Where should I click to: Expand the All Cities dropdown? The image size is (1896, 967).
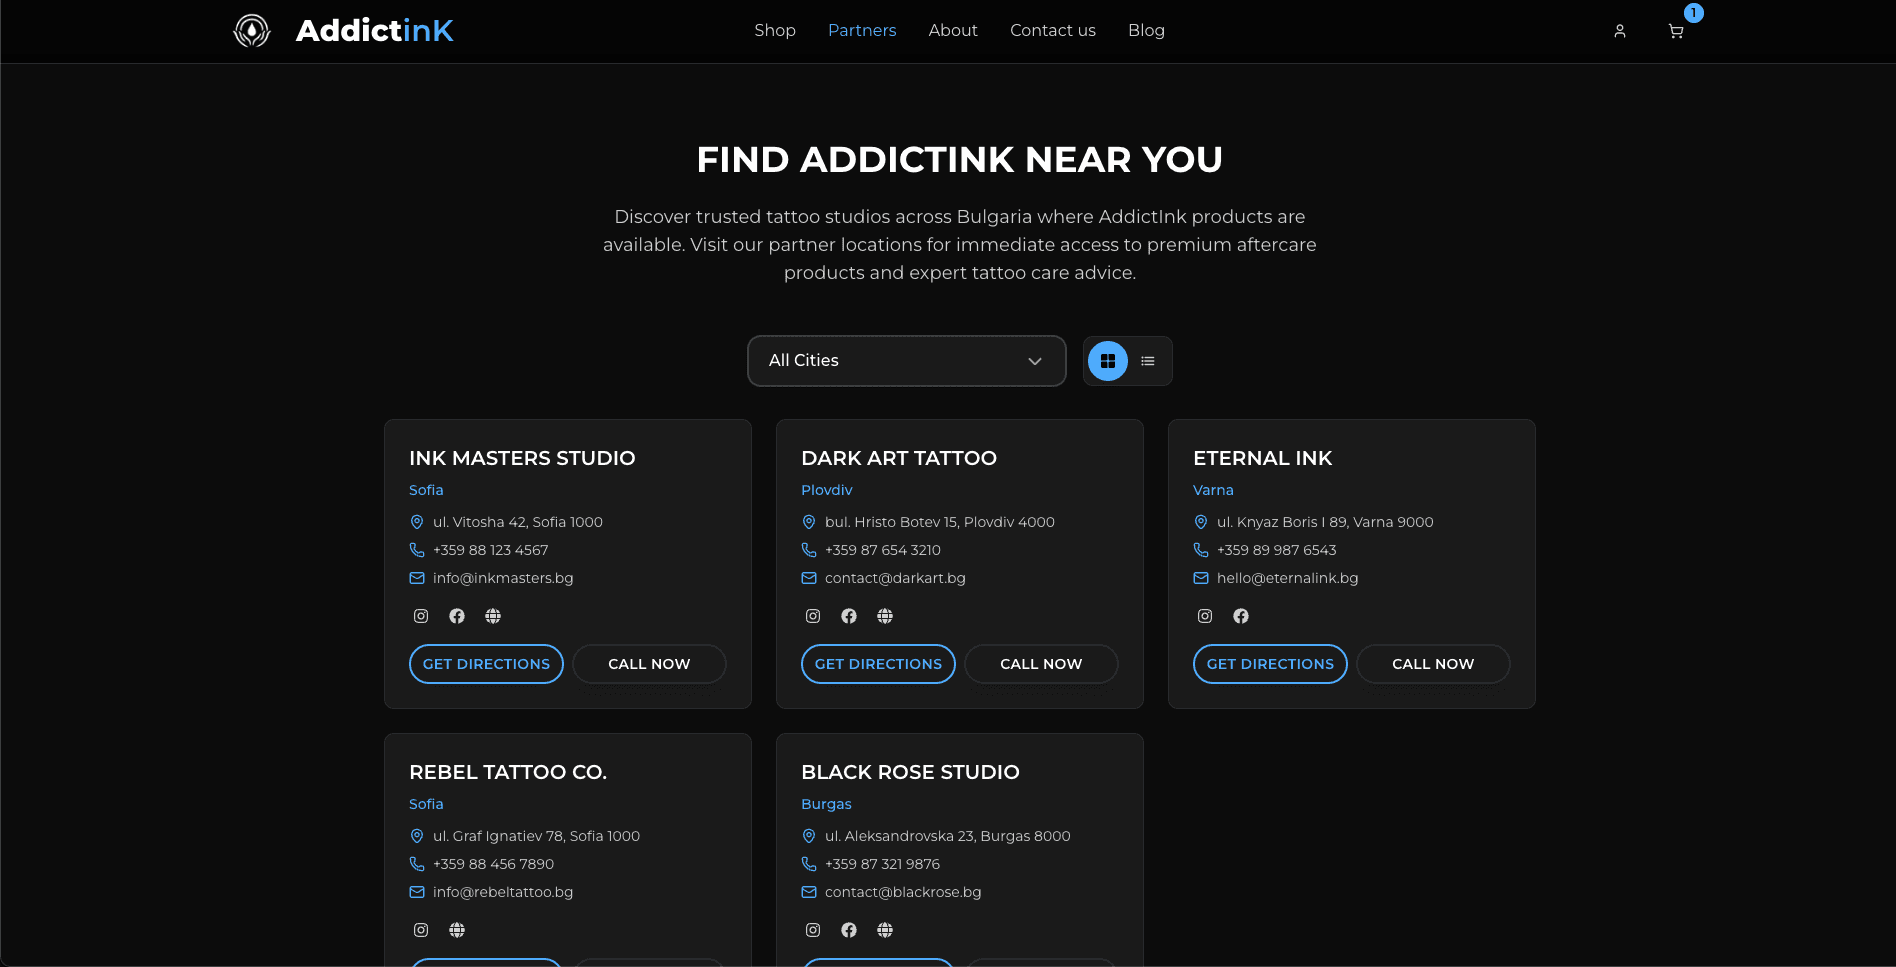907,361
